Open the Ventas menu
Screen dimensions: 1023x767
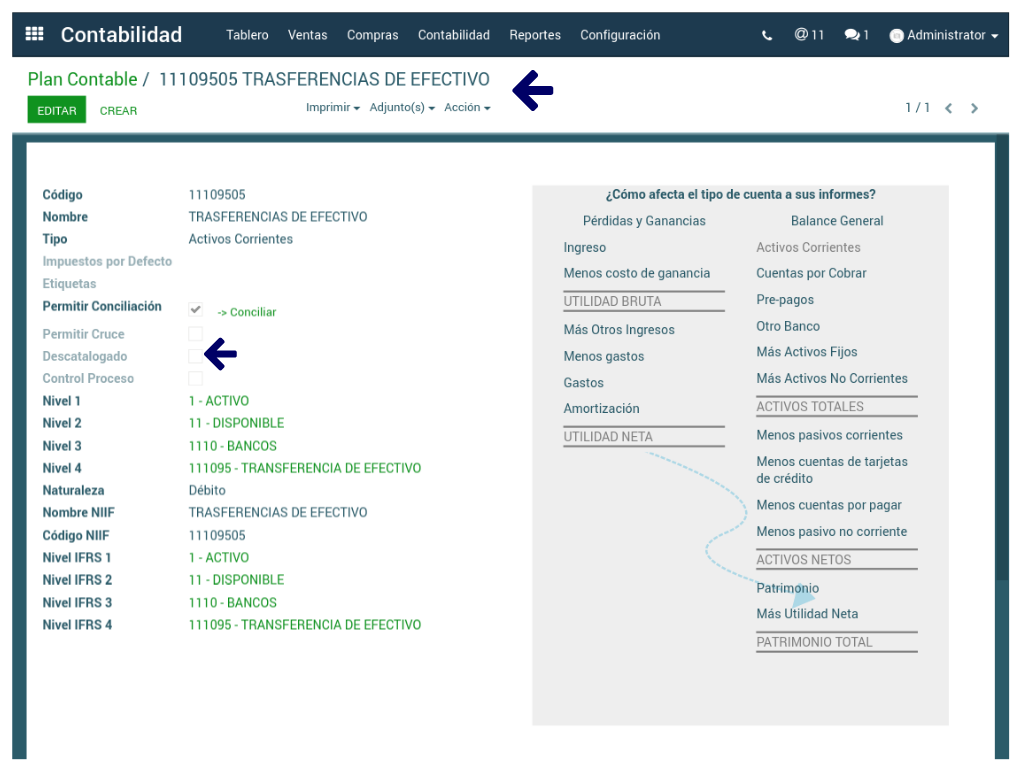(x=307, y=35)
